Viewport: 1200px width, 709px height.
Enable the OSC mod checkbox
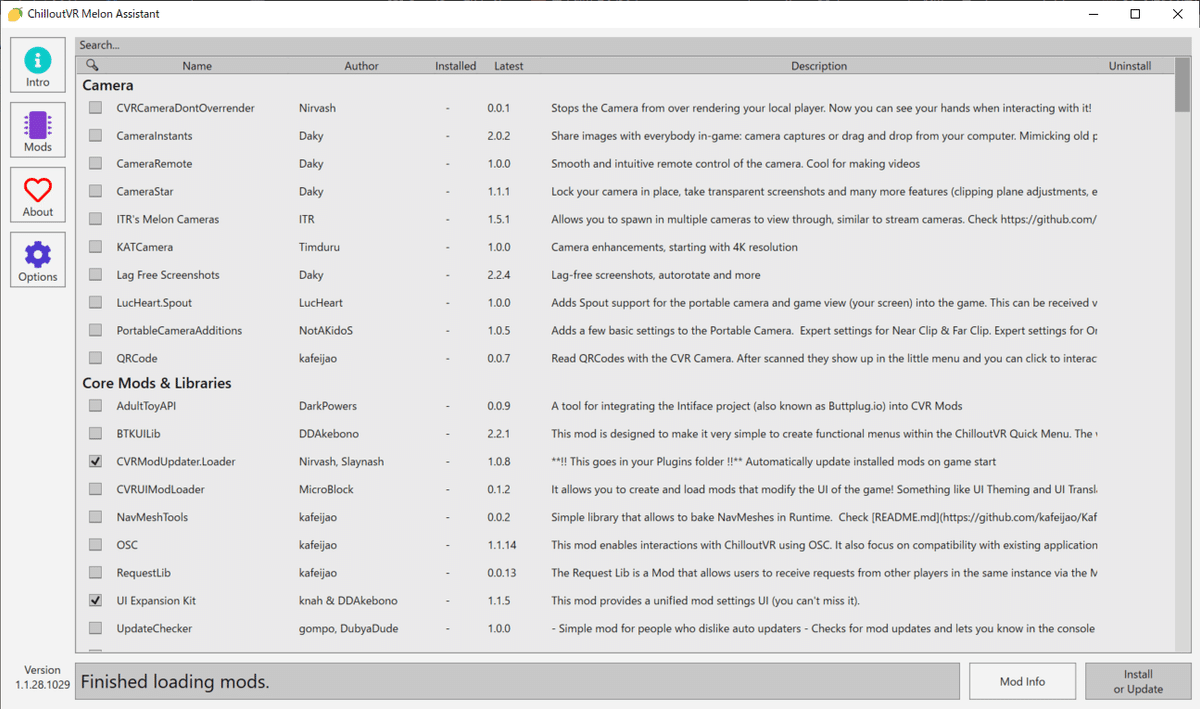pos(95,545)
